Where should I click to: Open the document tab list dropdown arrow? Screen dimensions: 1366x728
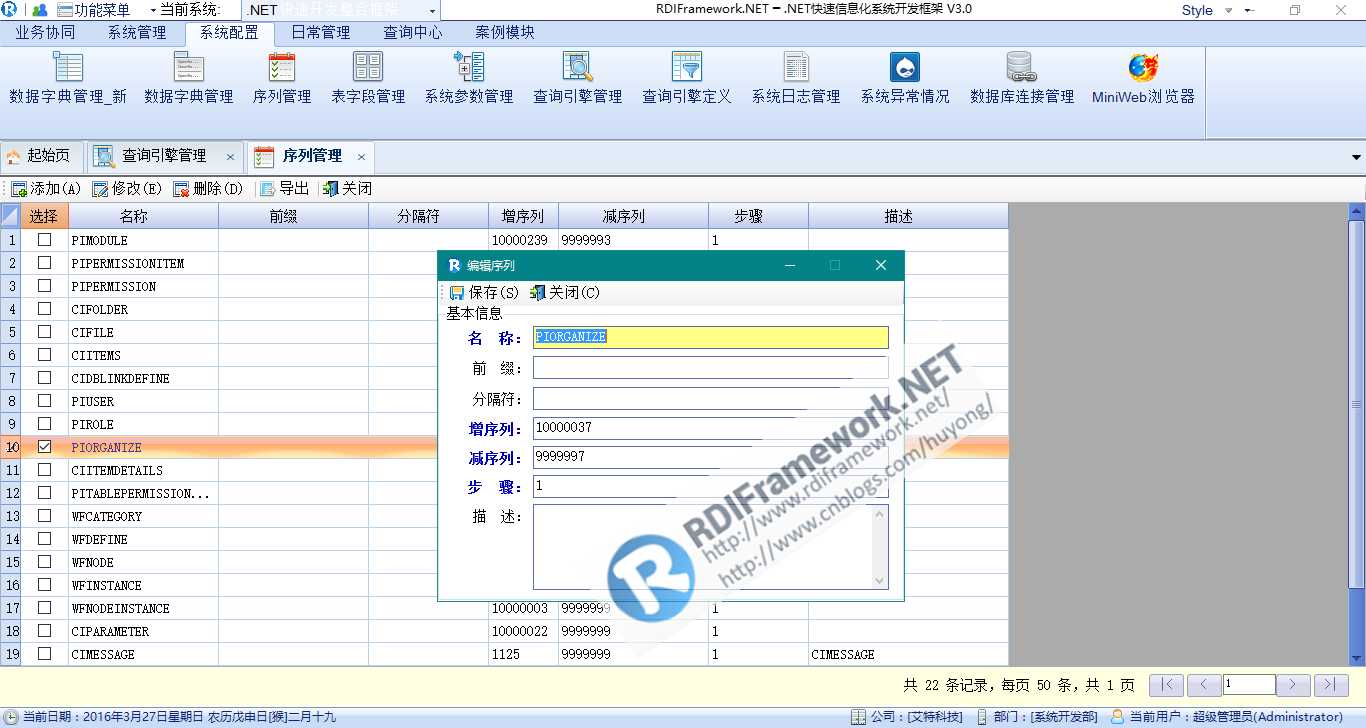1357,157
